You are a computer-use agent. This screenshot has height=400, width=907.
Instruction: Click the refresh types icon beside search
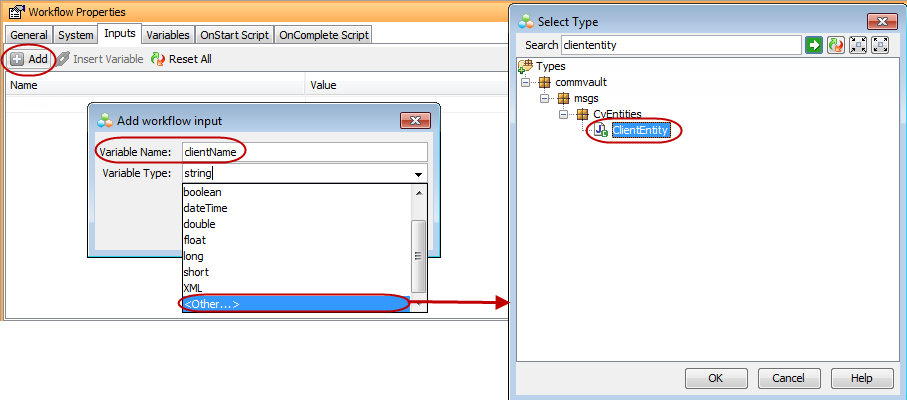tap(837, 45)
